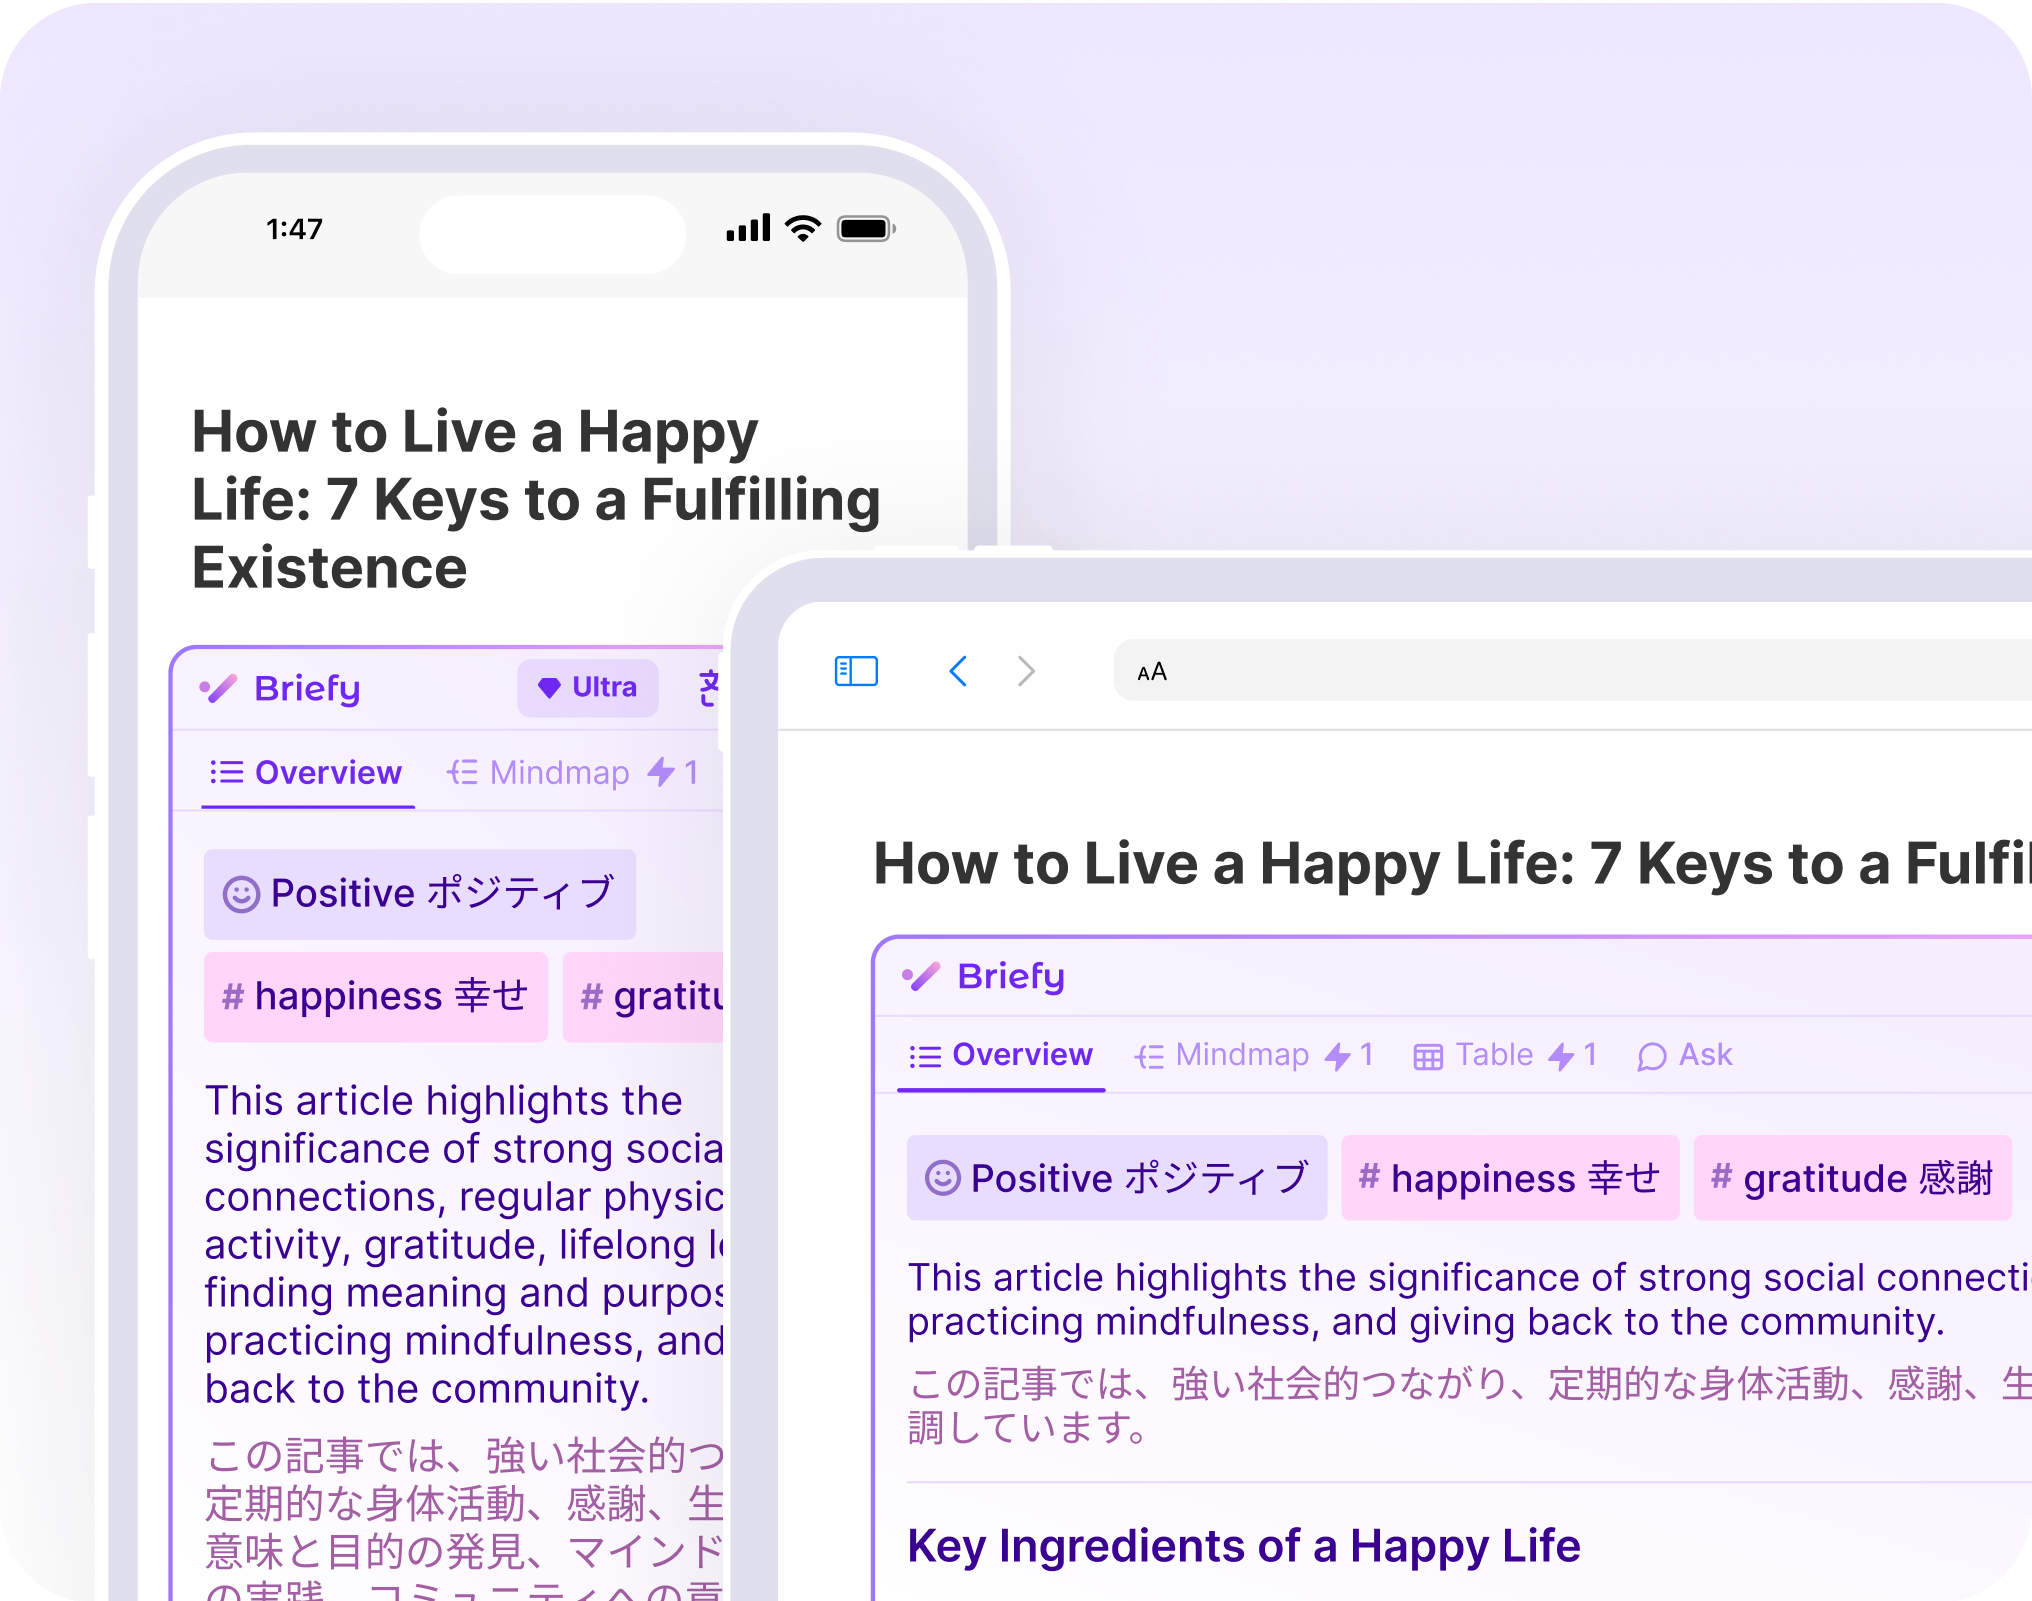Select the Overview tab on the phone
This screenshot has height=1601, width=2032.
pyautogui.click(x=307, y=773)
